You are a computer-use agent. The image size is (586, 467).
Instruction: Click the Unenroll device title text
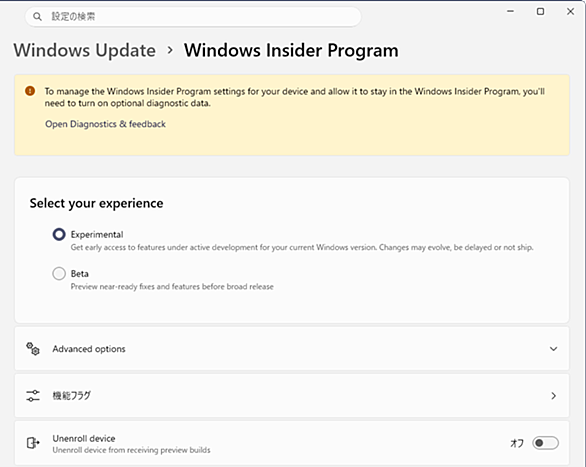coord(84,439)
